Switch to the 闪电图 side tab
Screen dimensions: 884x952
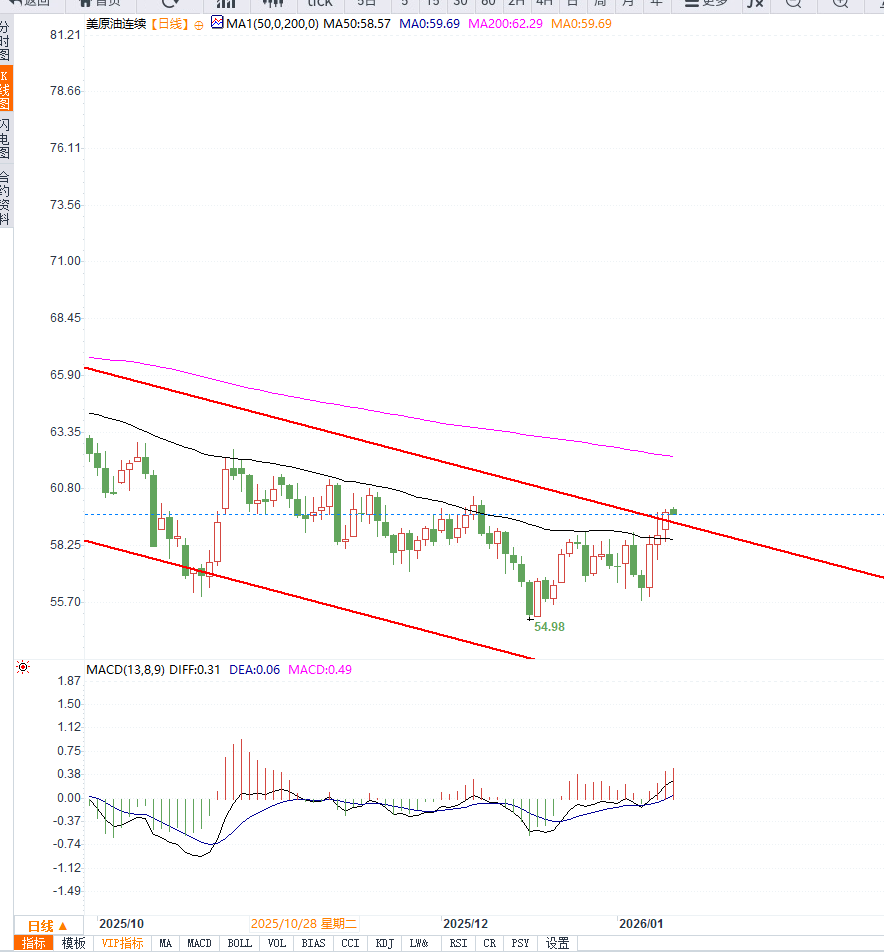pyautogui.click(x=5, y=138)
